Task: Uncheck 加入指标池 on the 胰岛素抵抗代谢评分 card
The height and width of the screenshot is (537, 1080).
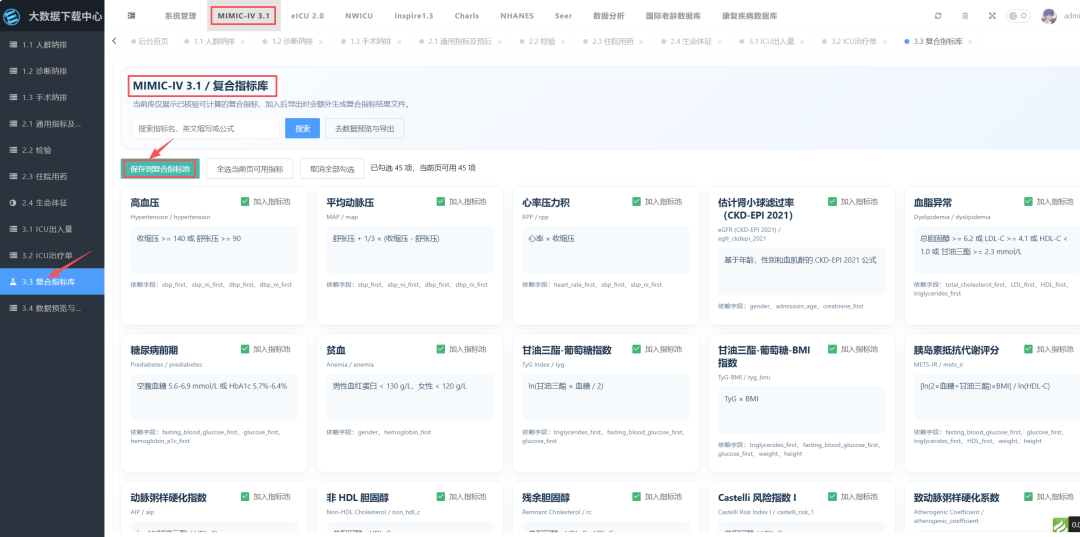Action: coord(1028,349)
